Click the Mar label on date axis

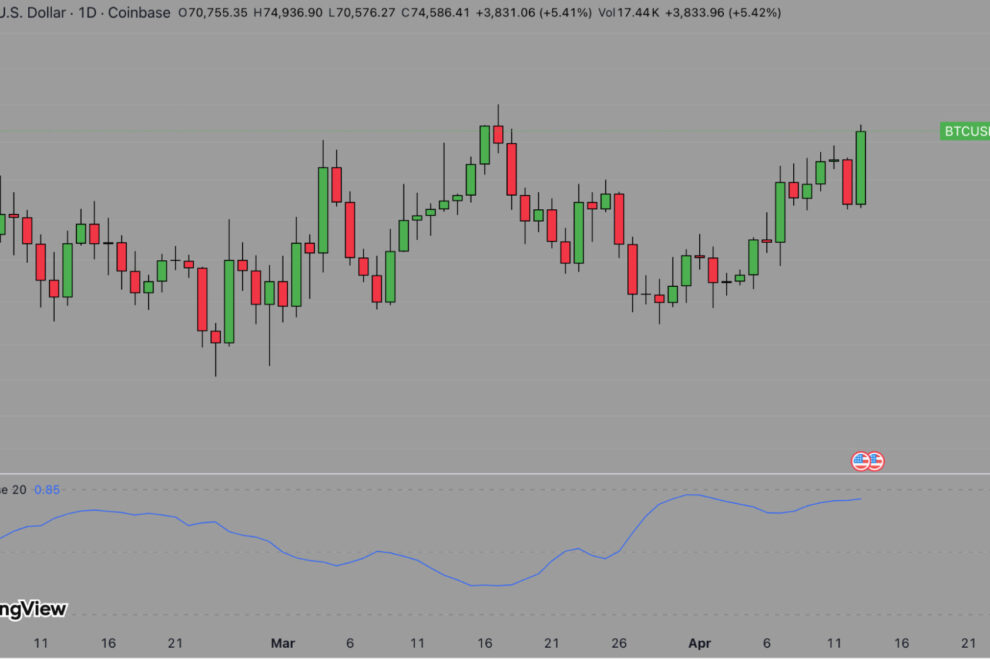(x=283, y=644)
